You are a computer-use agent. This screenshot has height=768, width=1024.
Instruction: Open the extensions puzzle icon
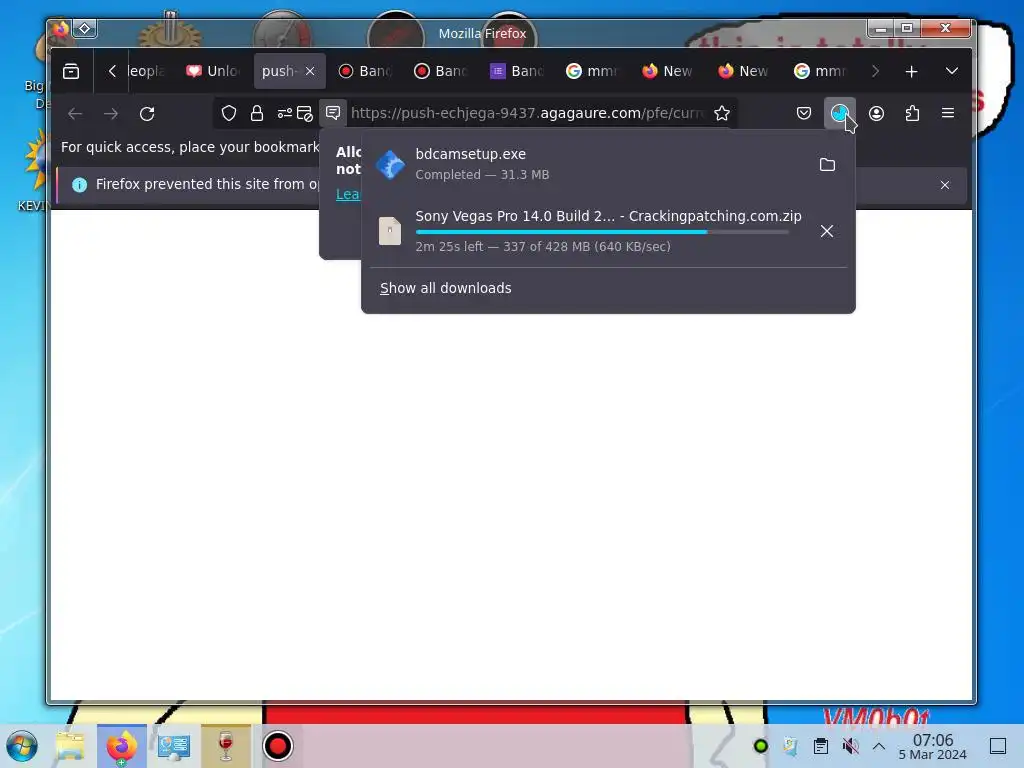click(x=912, y=114)
